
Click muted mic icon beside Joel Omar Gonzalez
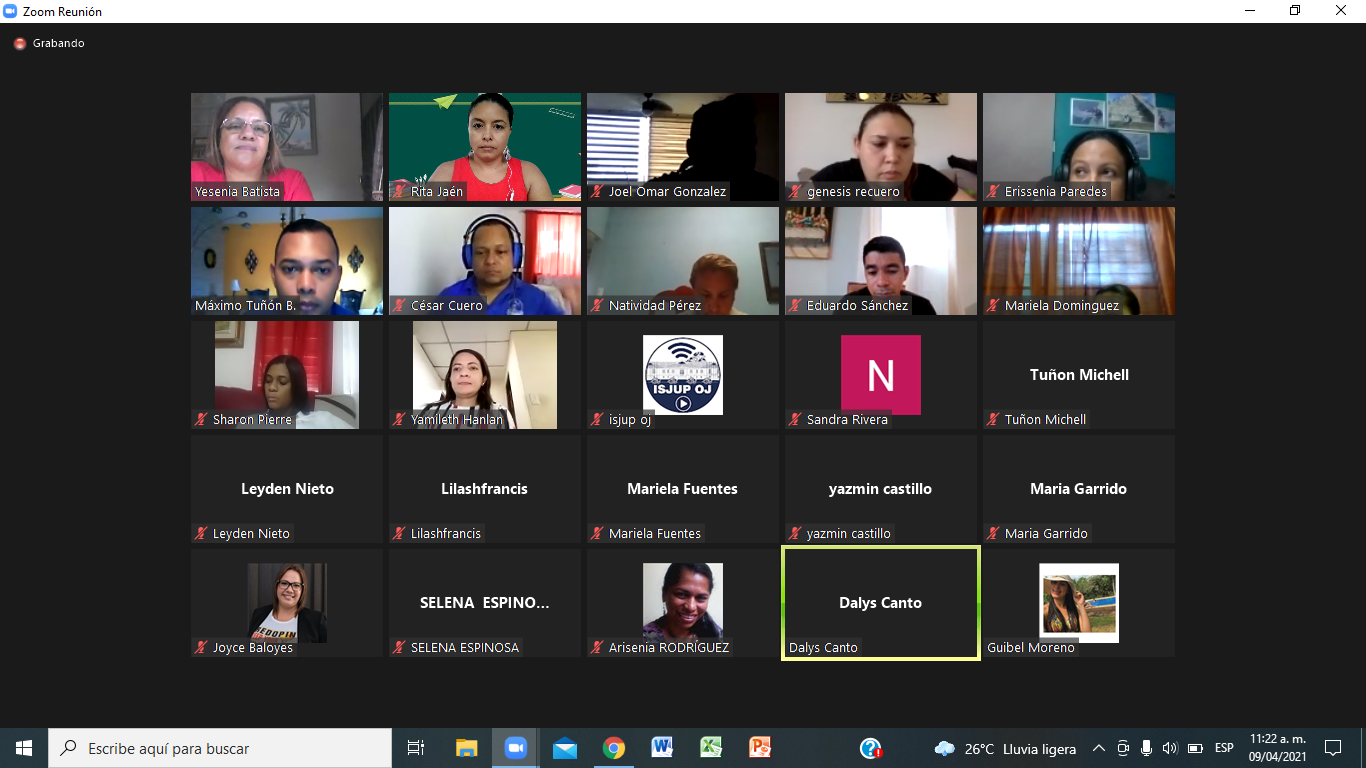point(598,191)
